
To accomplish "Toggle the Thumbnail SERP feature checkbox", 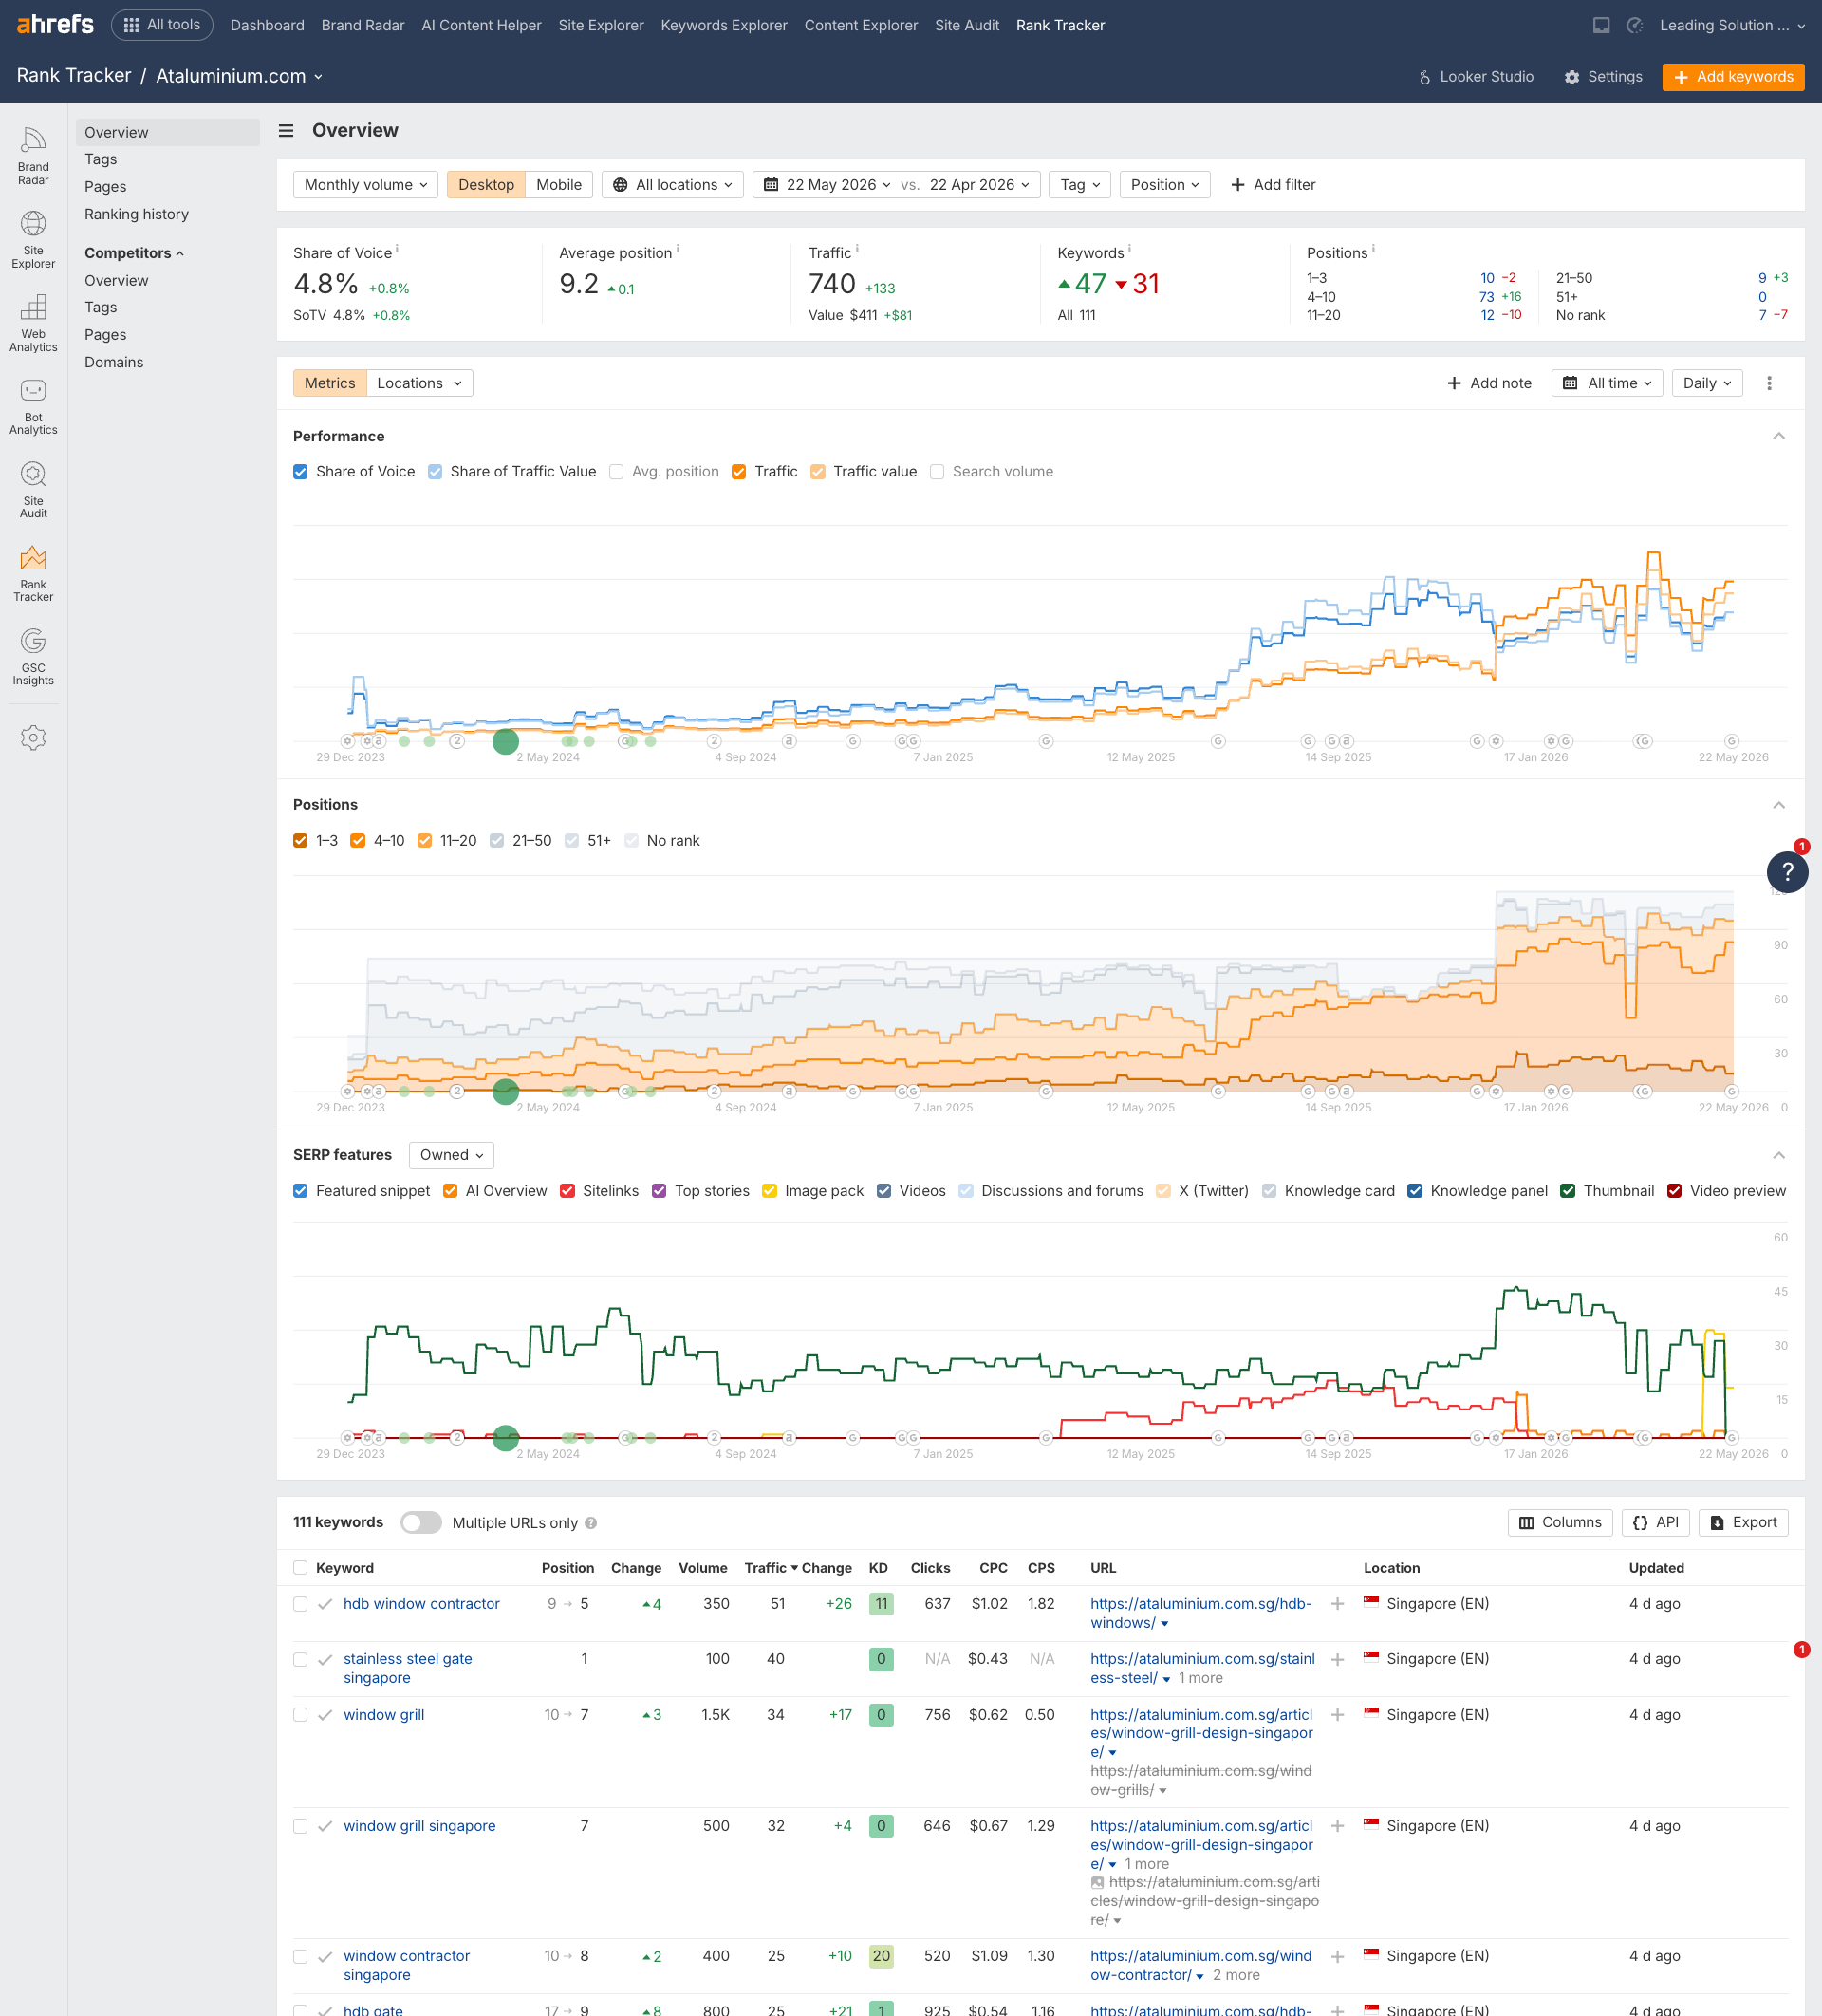I will tap(1568, 1191).
